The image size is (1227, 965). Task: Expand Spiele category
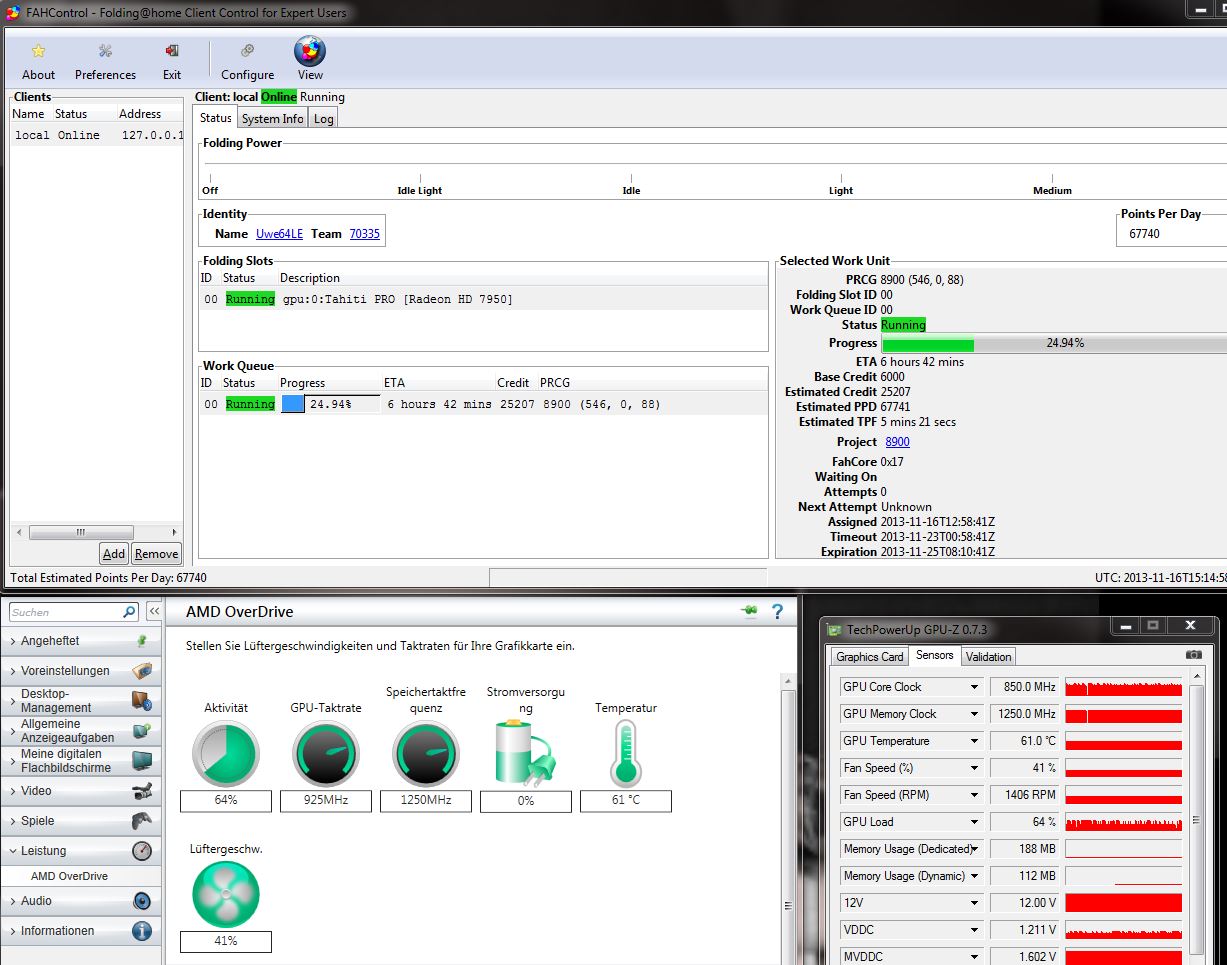(x=80, y=821)
